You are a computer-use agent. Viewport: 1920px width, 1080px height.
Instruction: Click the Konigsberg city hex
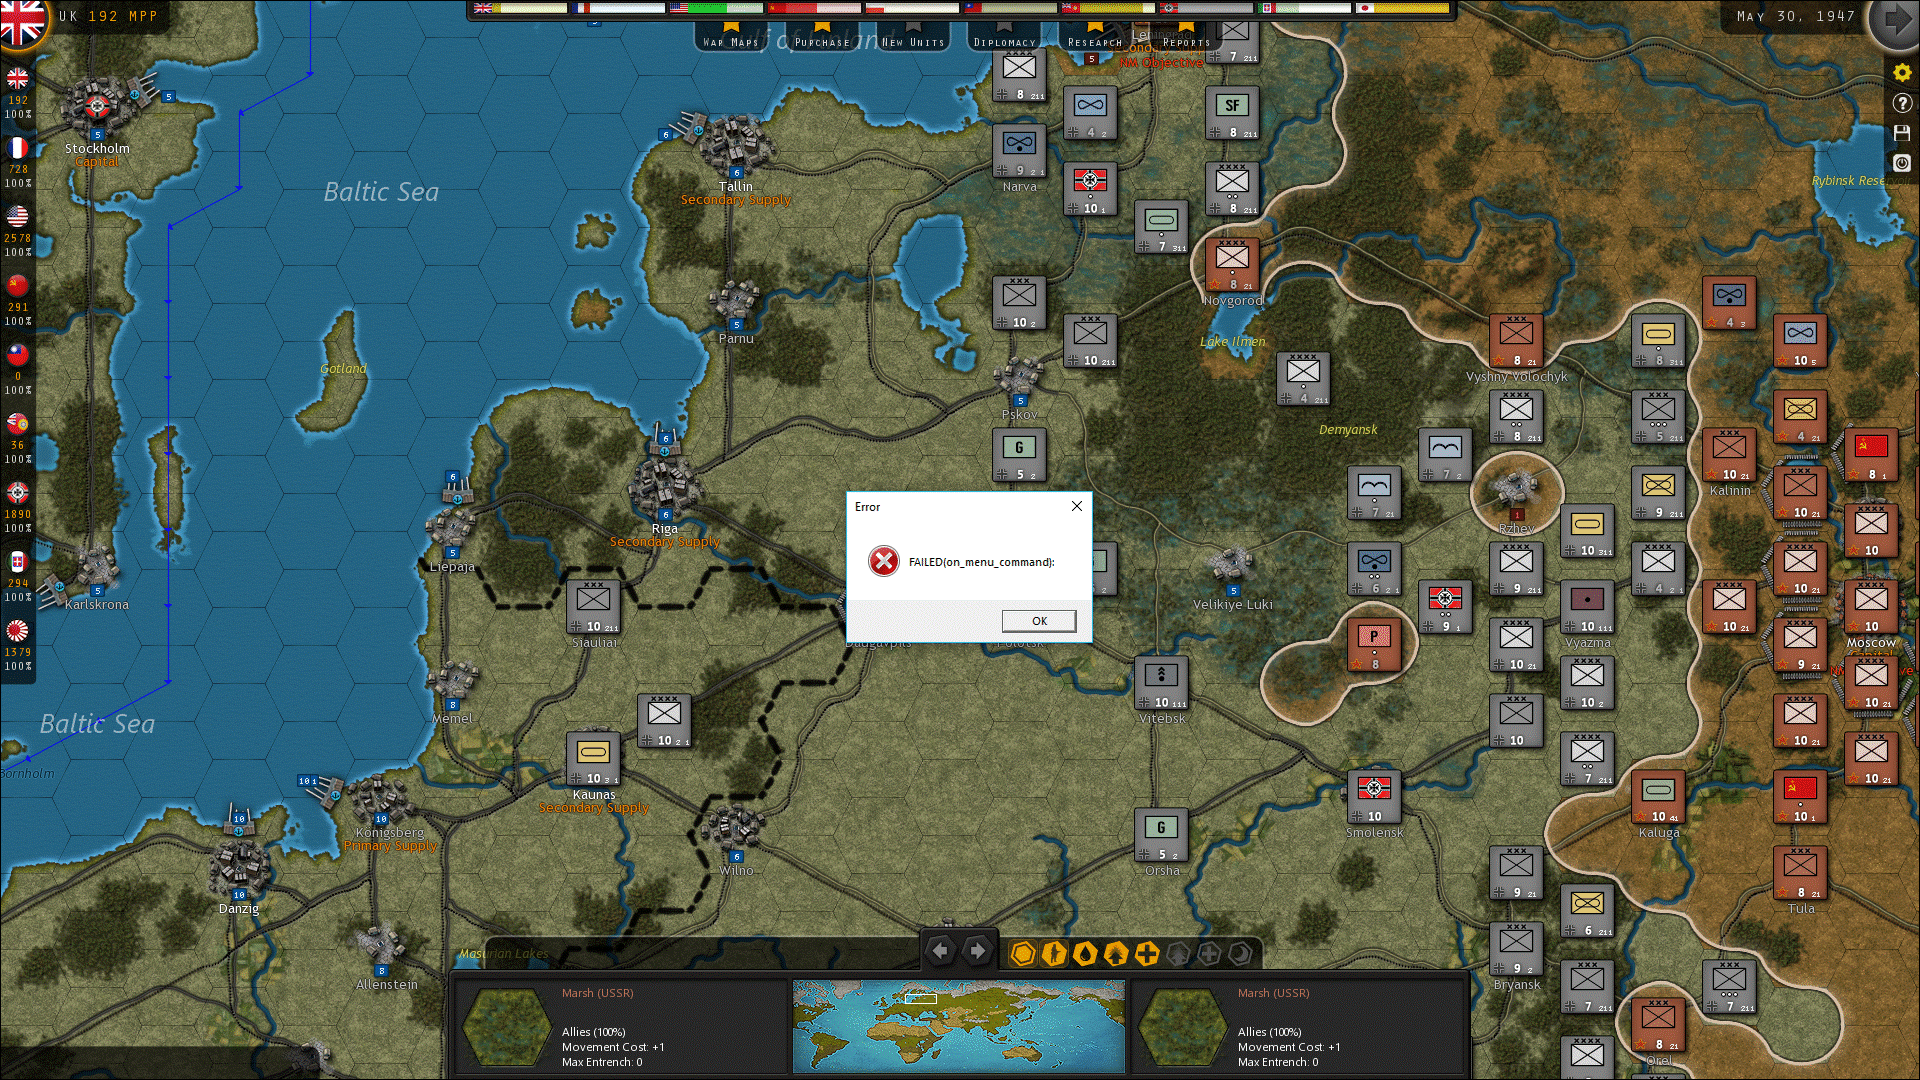tap(380, 798)
